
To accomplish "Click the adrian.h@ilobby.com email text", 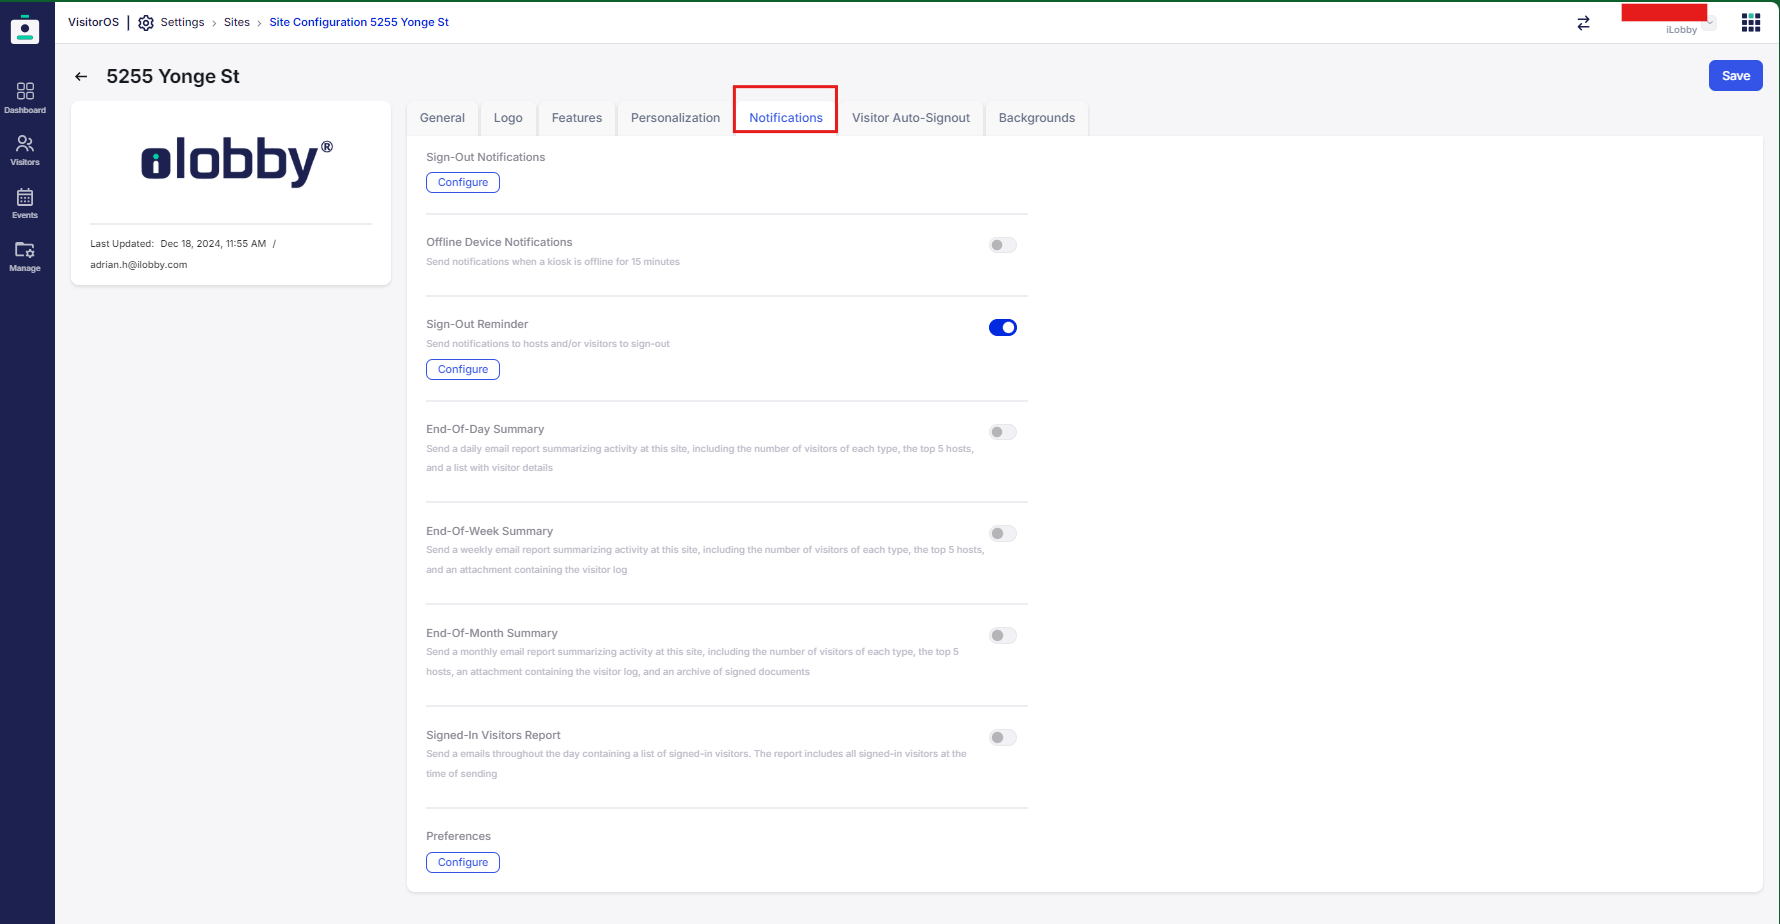I will 139,265.
